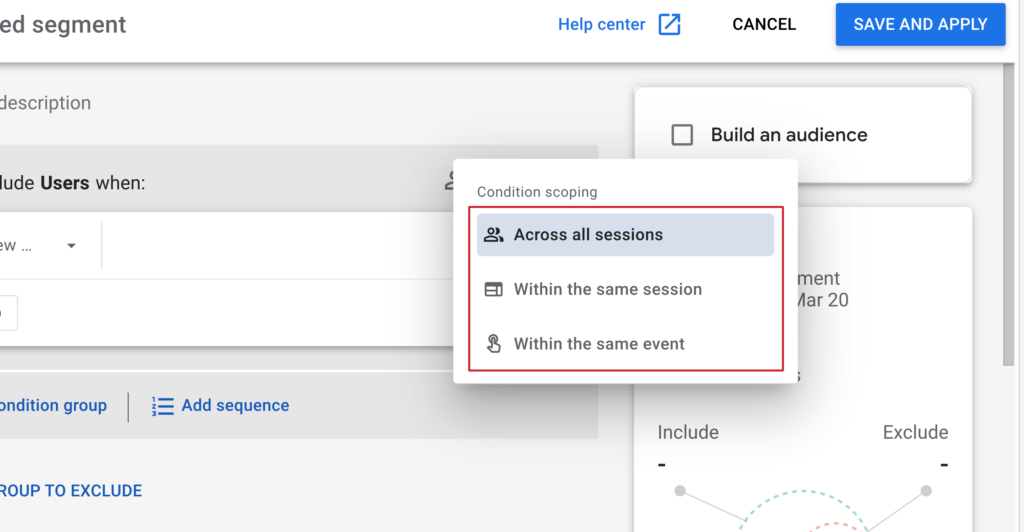Click the numbered-list icon beside Add sequence
This screenshot has width=1024, height=532.
pos(162,406)
